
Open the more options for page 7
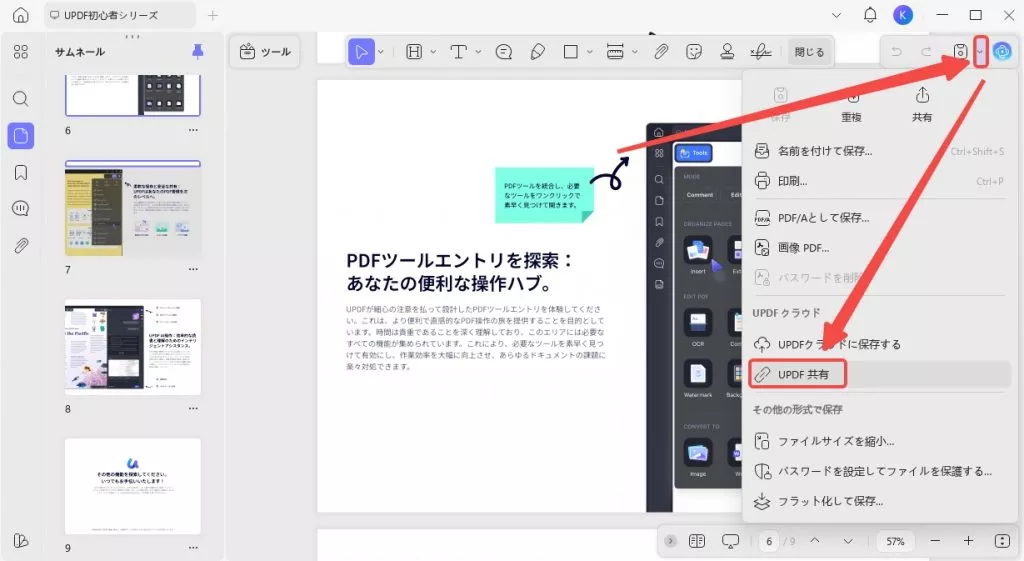tap(193, 269)
